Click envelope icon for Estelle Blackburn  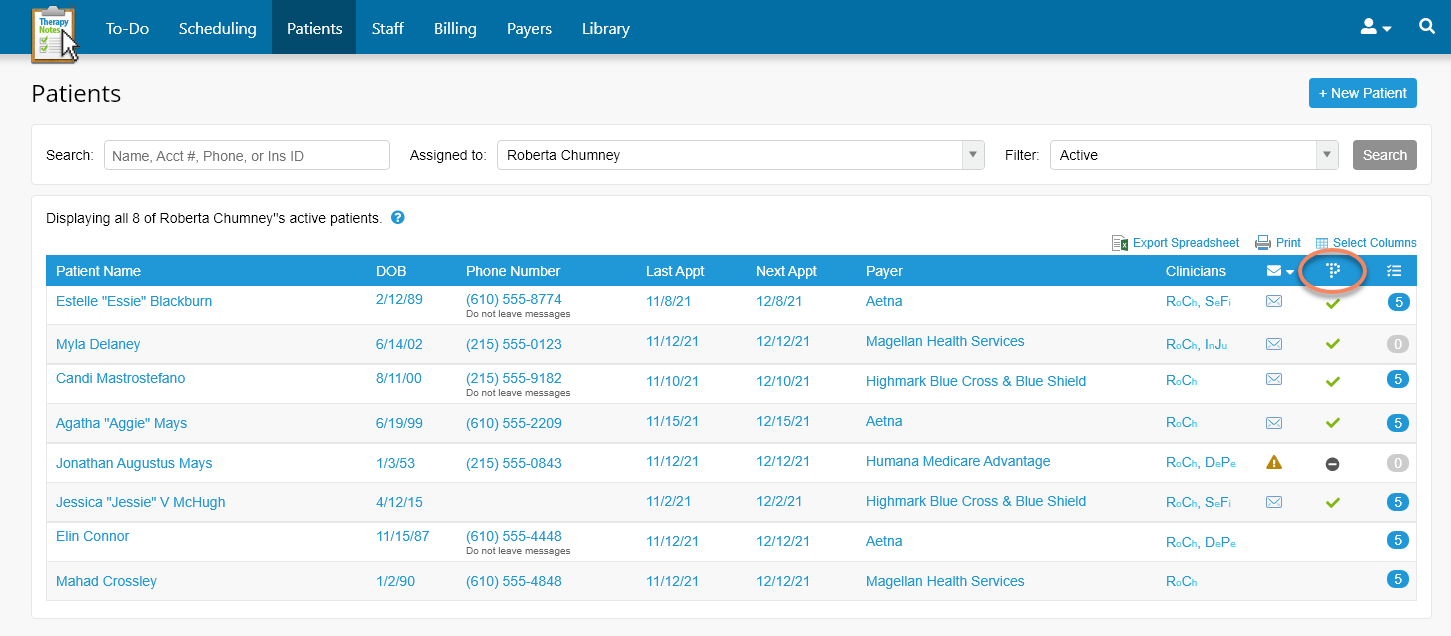point(1273,302)
